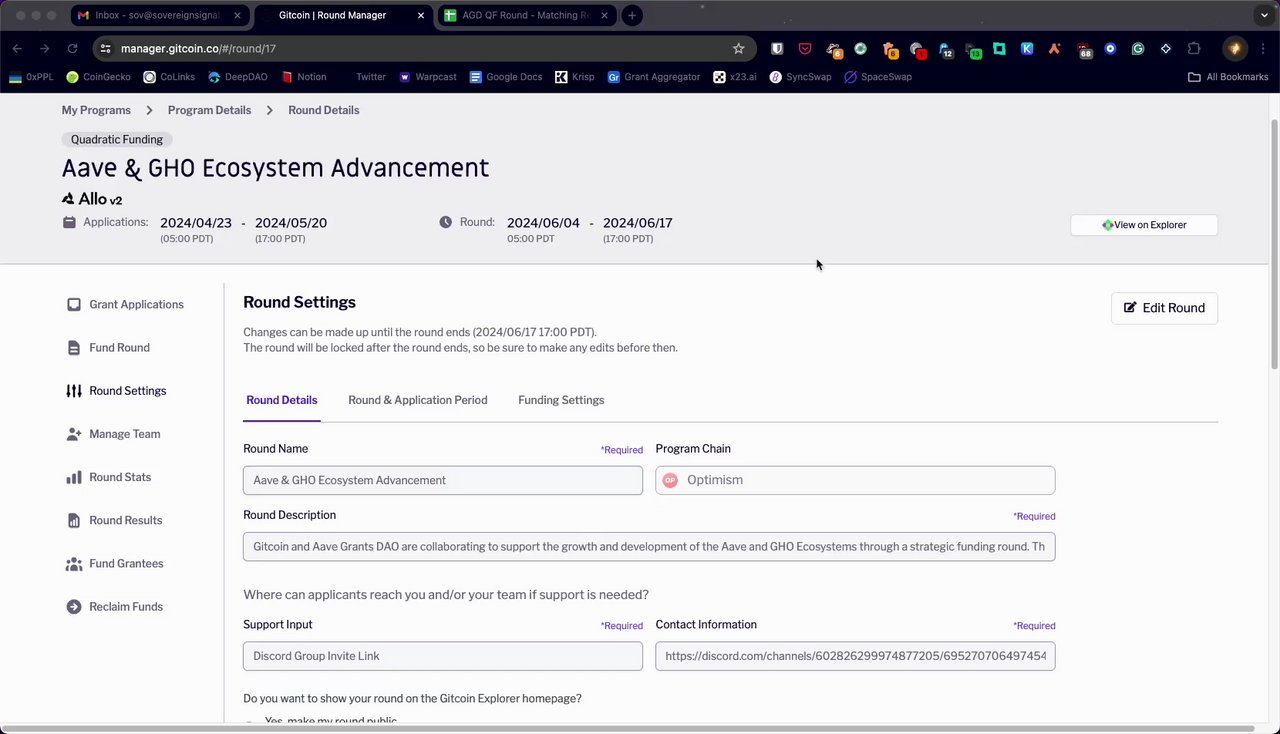The height and width of the screenshot is (734, 1280).
Task: Click the Edit Round button
Action: pyautogui.click(x=1164, y=308)
